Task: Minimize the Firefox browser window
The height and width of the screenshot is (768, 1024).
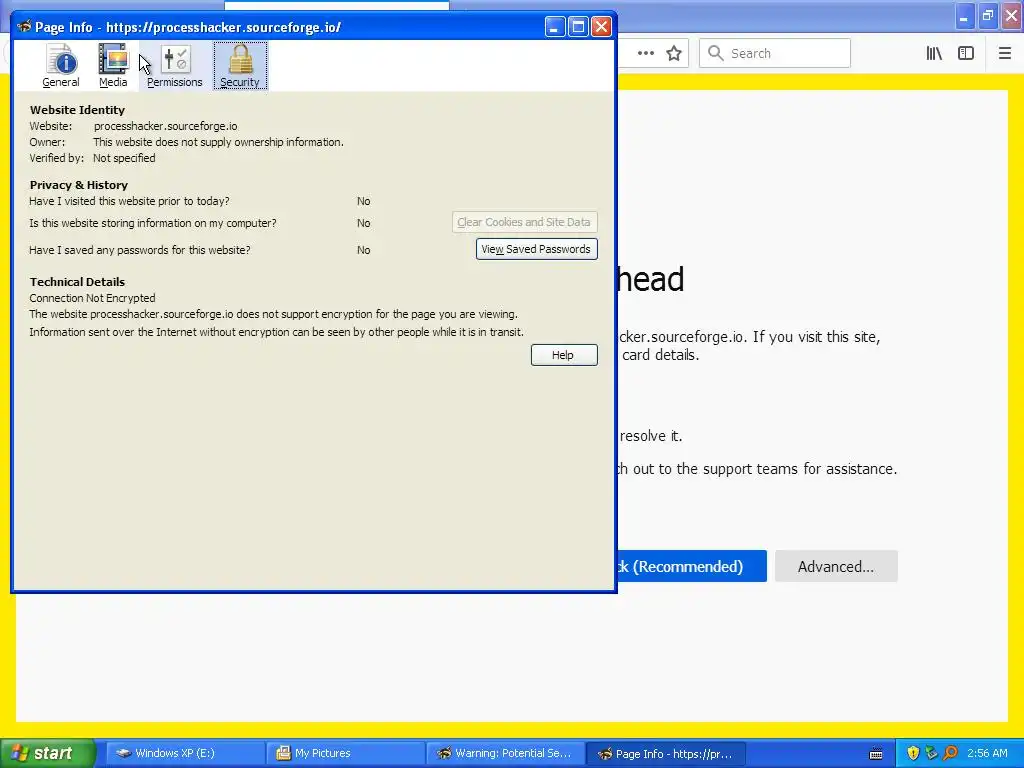Action: (x=965, y=16)
